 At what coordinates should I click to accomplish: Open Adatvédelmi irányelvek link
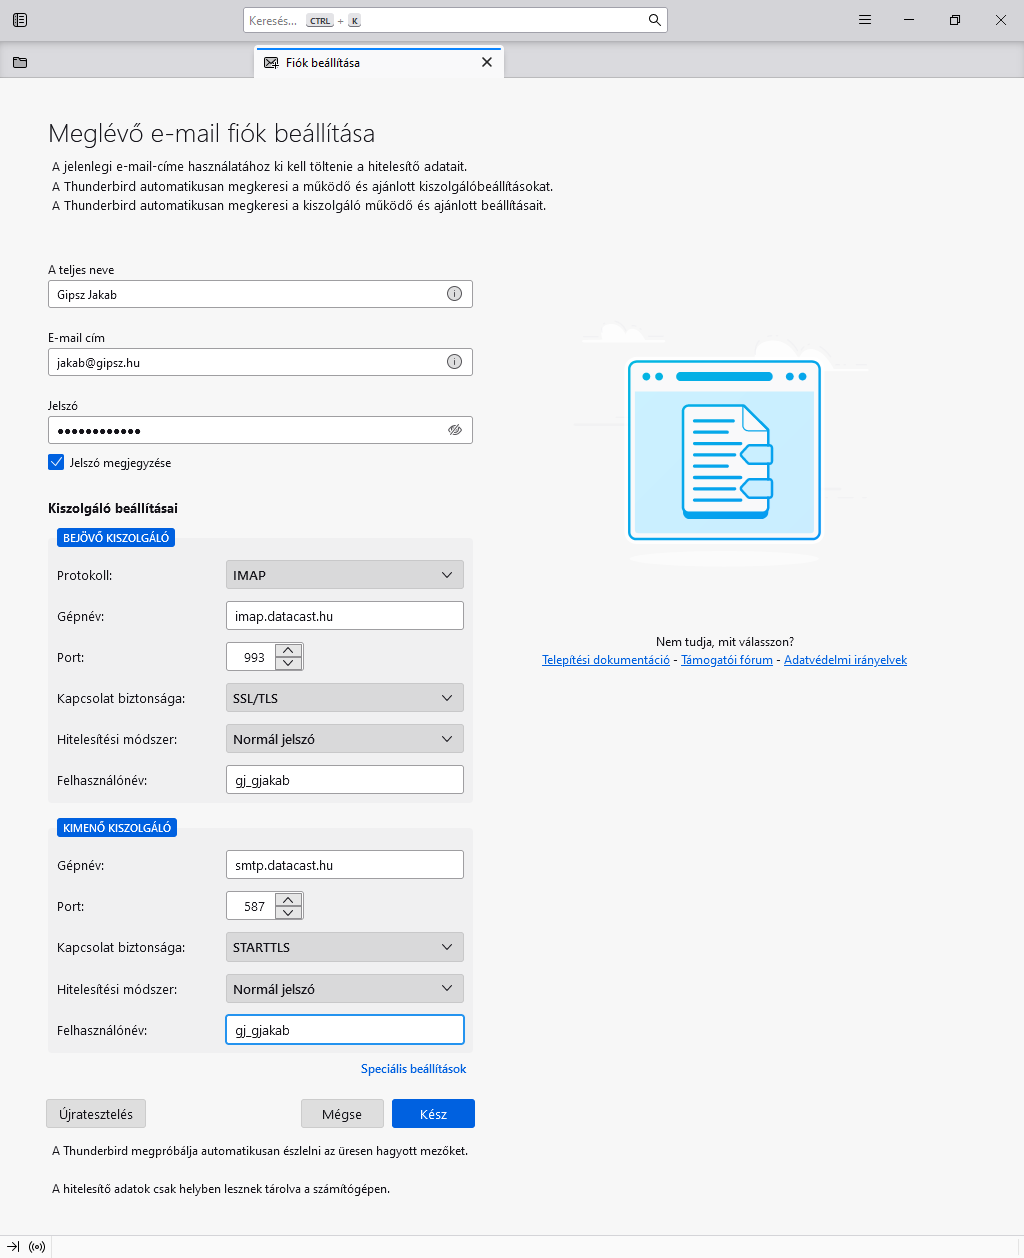845,660
